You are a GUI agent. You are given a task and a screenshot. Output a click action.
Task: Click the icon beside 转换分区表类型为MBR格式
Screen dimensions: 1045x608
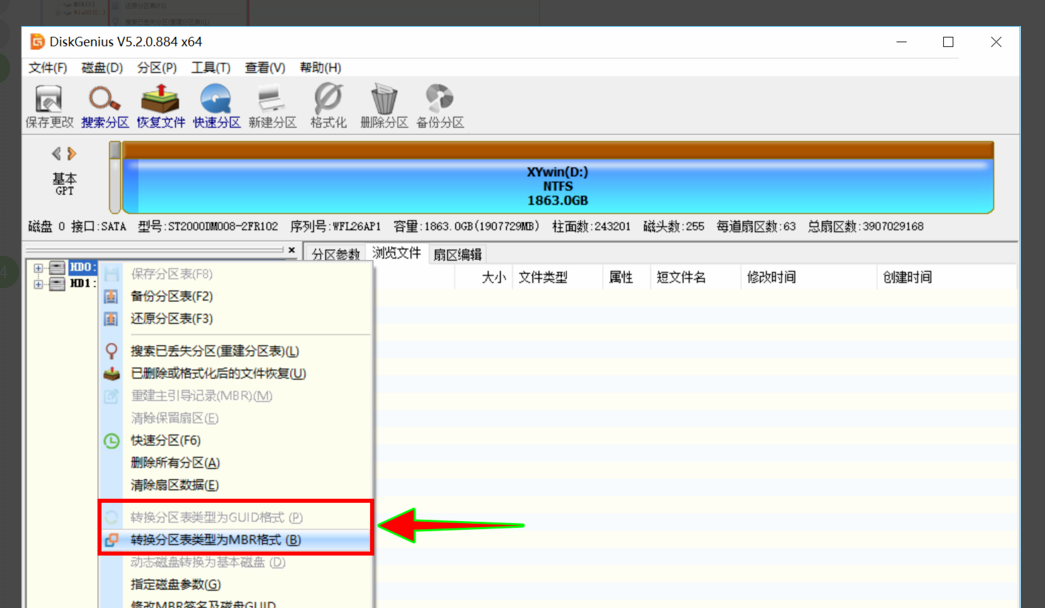pos(111,540)
